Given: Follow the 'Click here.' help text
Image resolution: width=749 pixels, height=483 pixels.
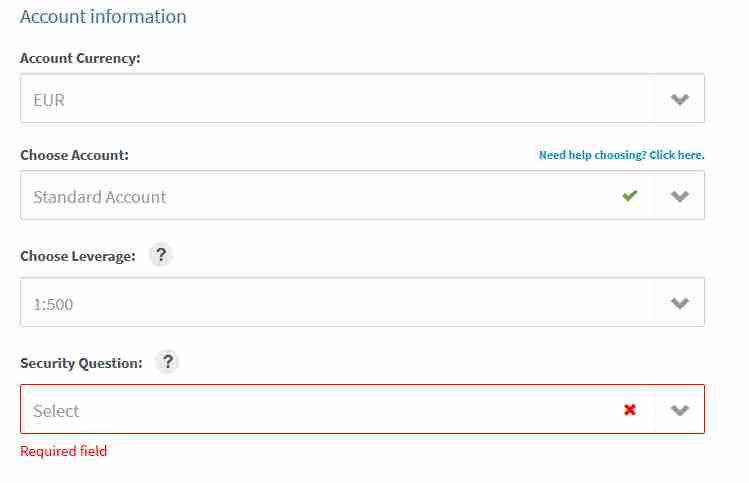Looking at the screenshot, I should 677,155.
